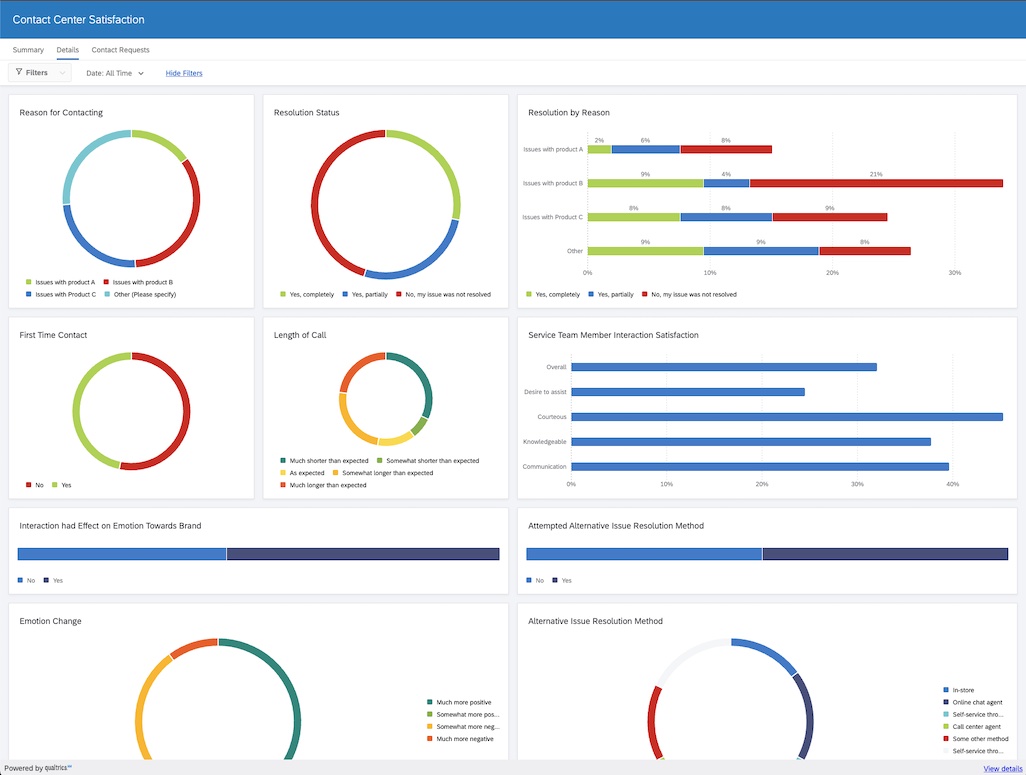Toggle Issues with product A legend swatch
The width and height of the screenshot is (1026, 775).
click(x=28, y=282)
